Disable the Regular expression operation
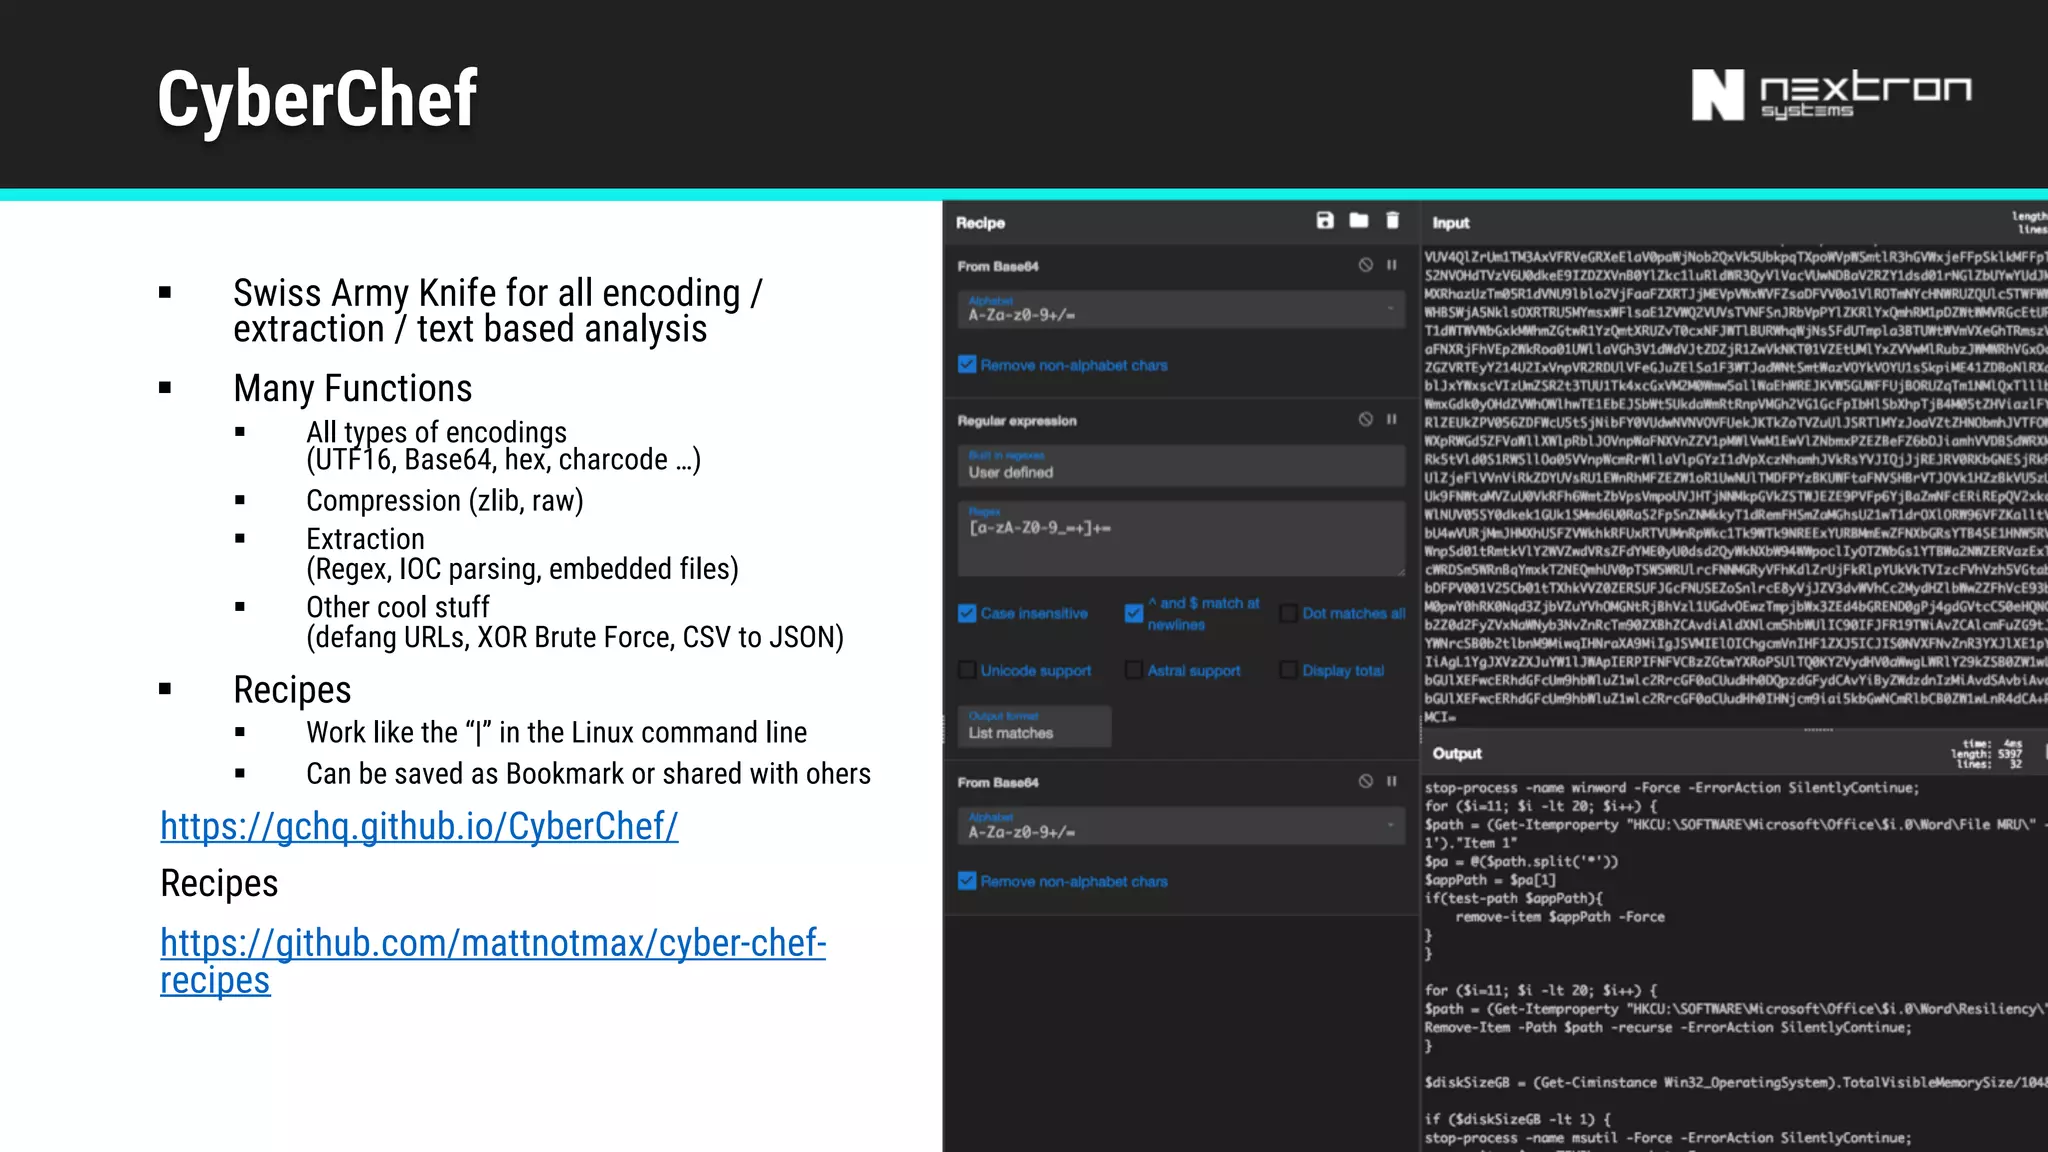The width and height of the screenshot is (2048, 1152). pos(1366,419)
